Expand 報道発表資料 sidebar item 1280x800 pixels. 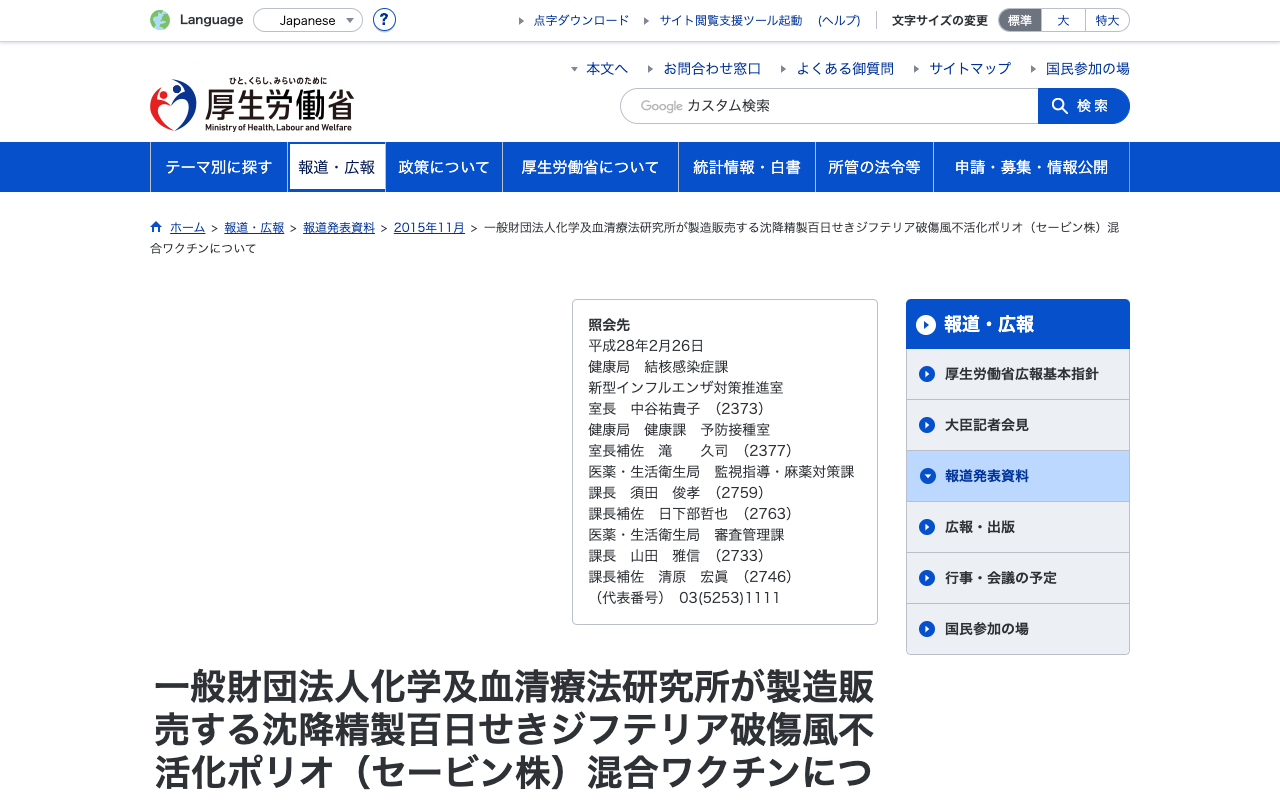coord(1018,476)
